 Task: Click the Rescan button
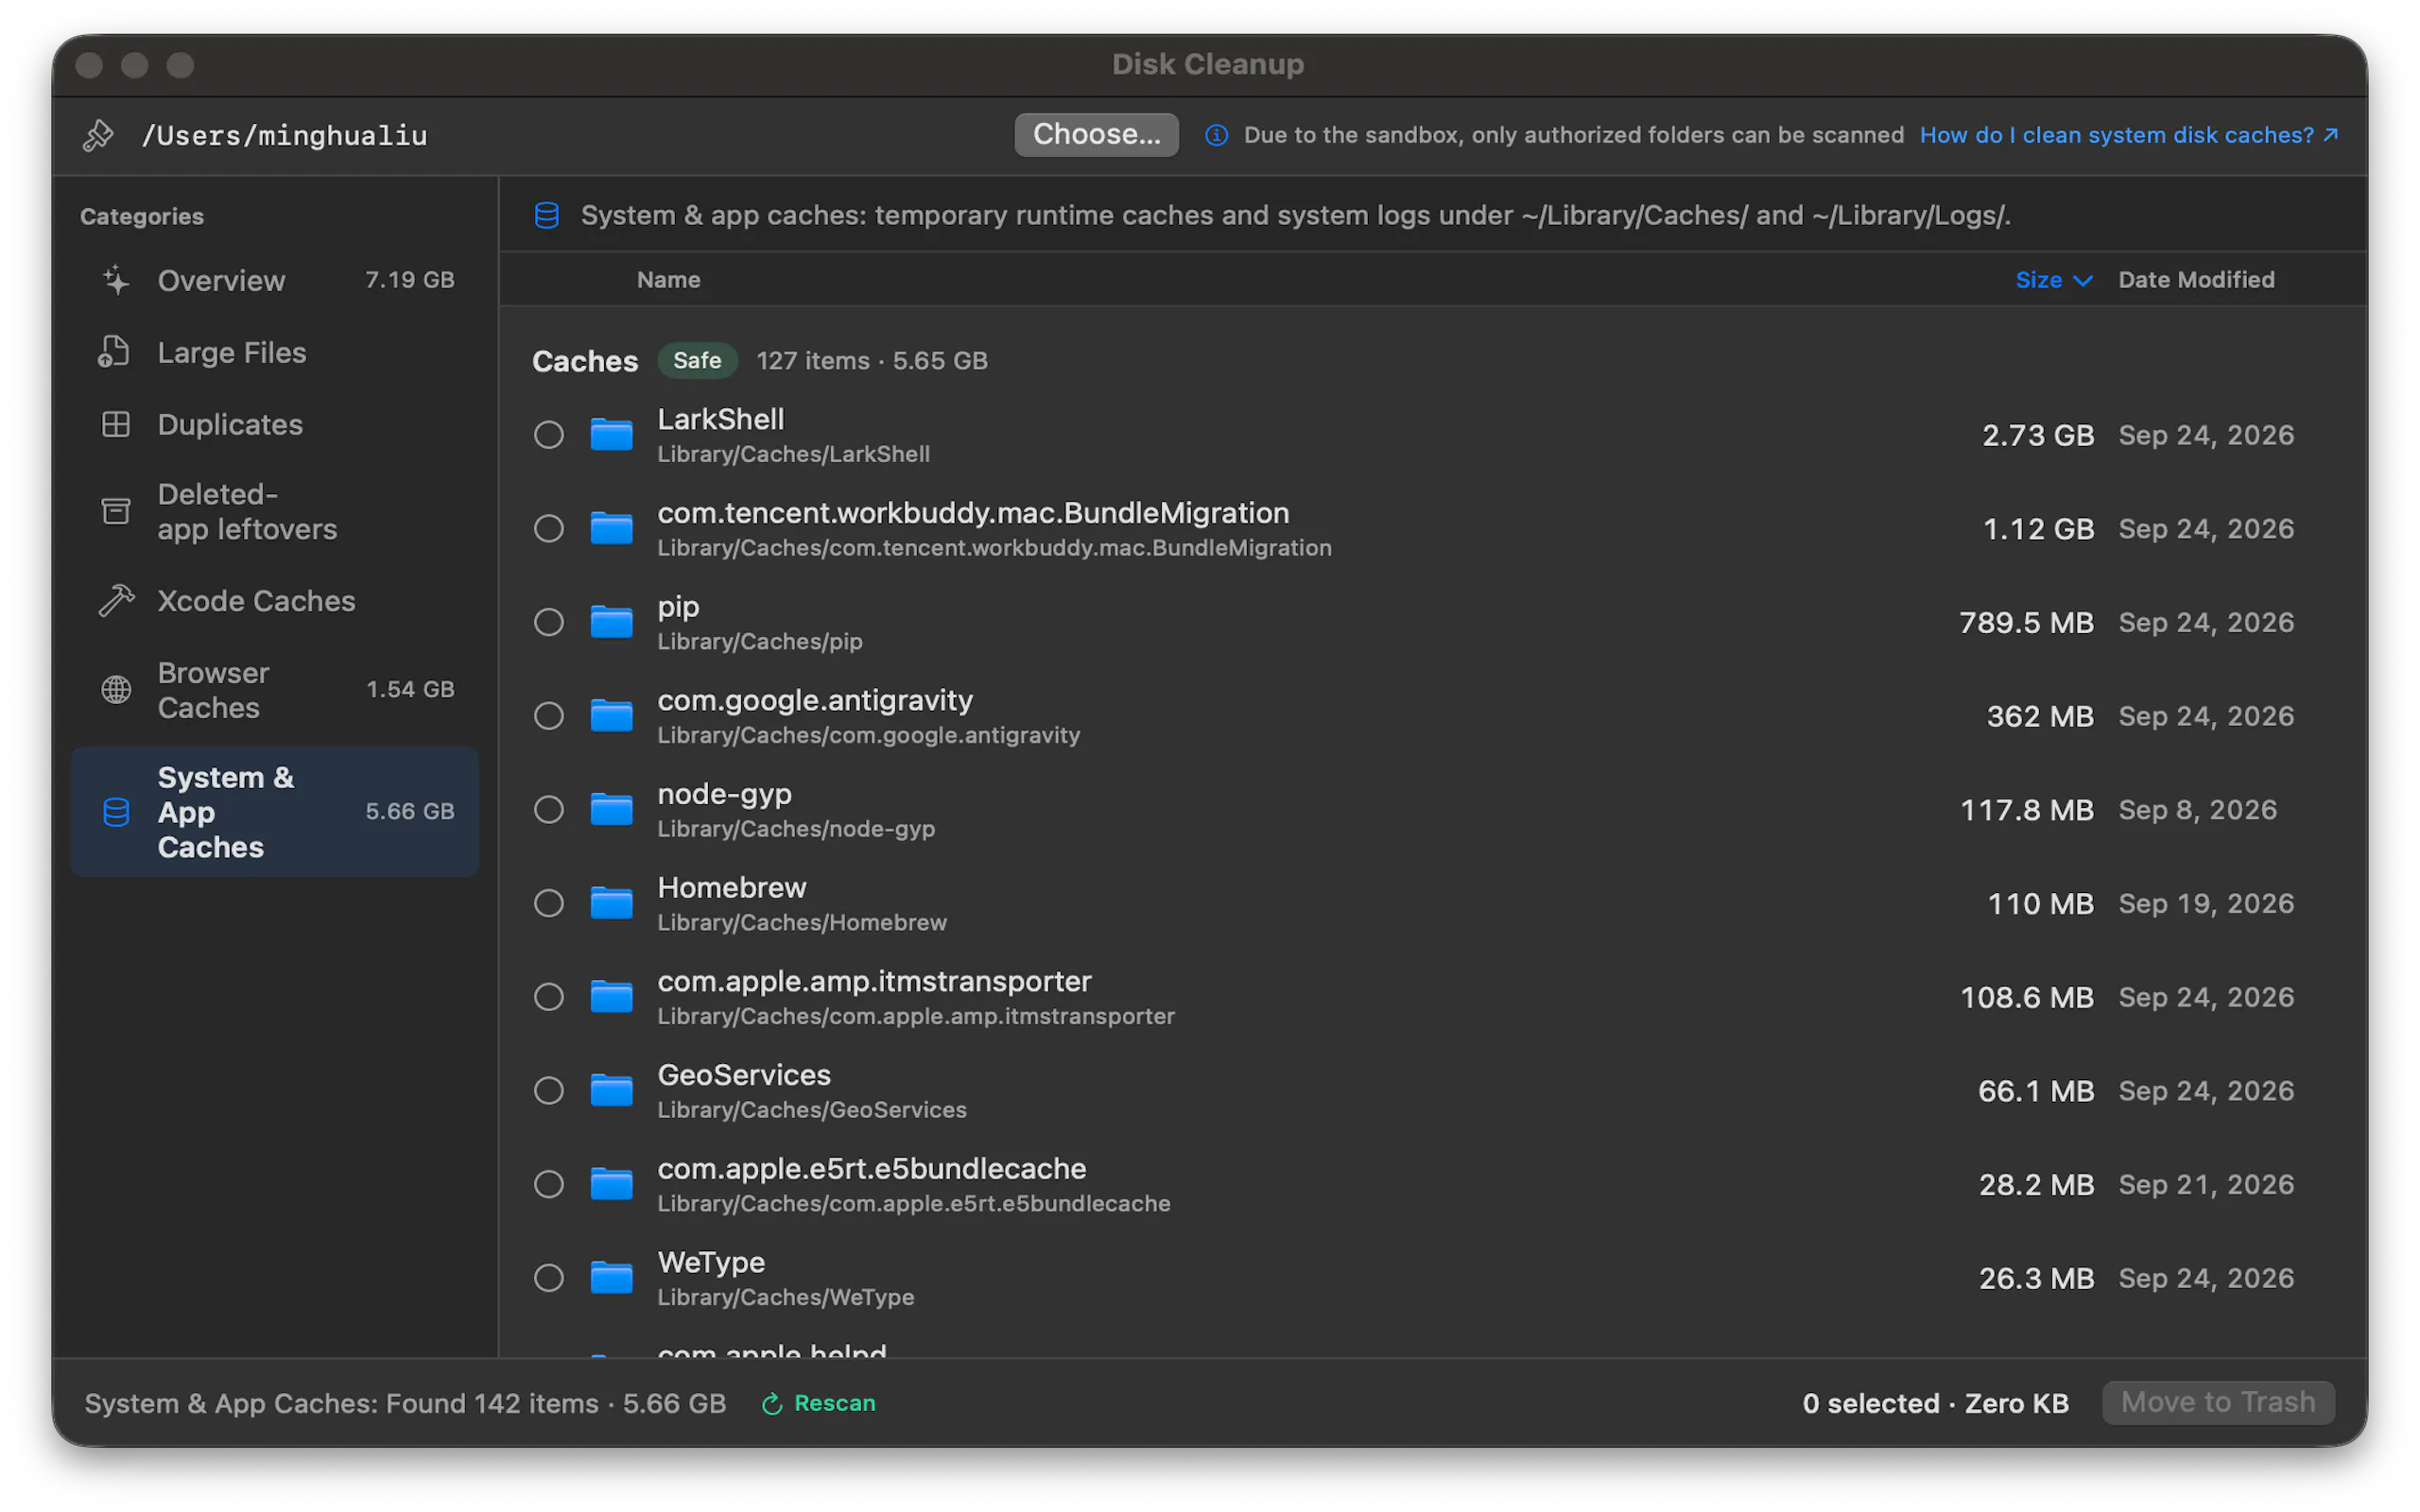tap(818, 1403)
